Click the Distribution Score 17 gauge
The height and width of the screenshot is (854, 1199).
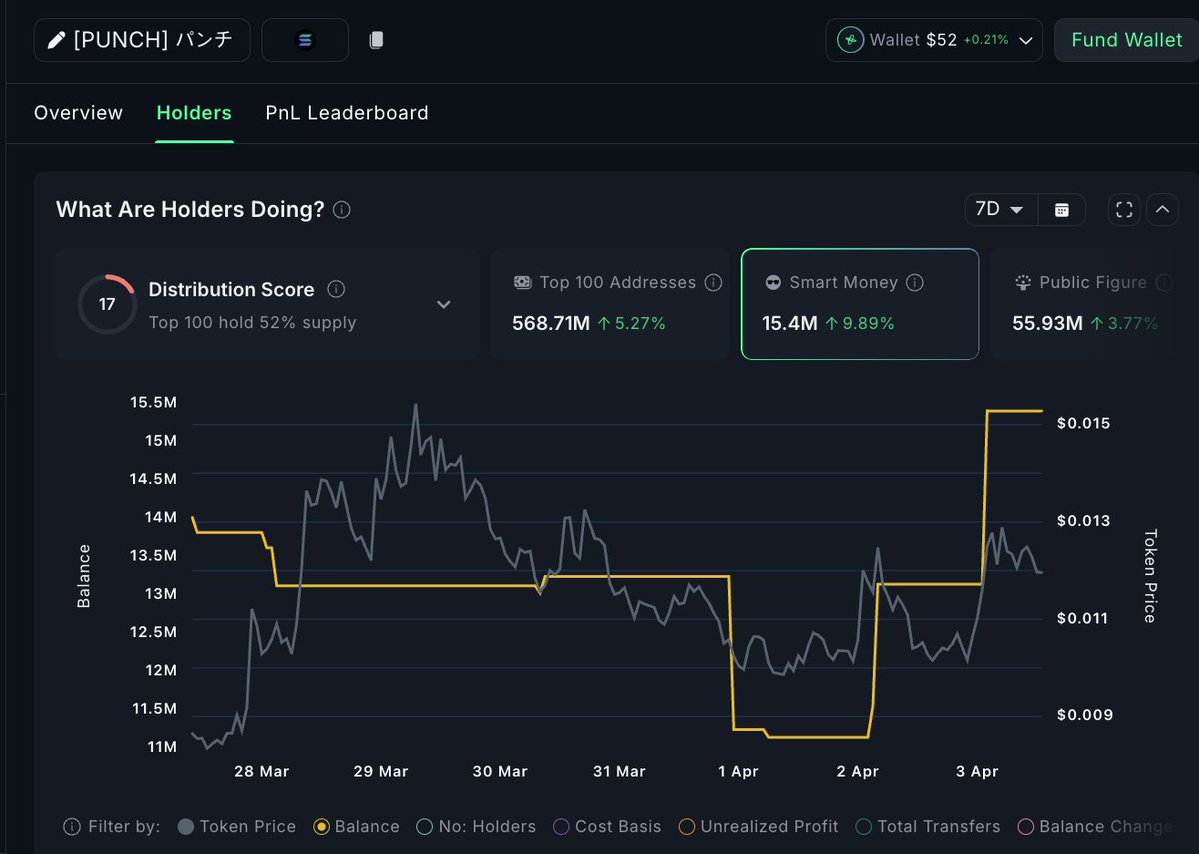click(107, 304)
